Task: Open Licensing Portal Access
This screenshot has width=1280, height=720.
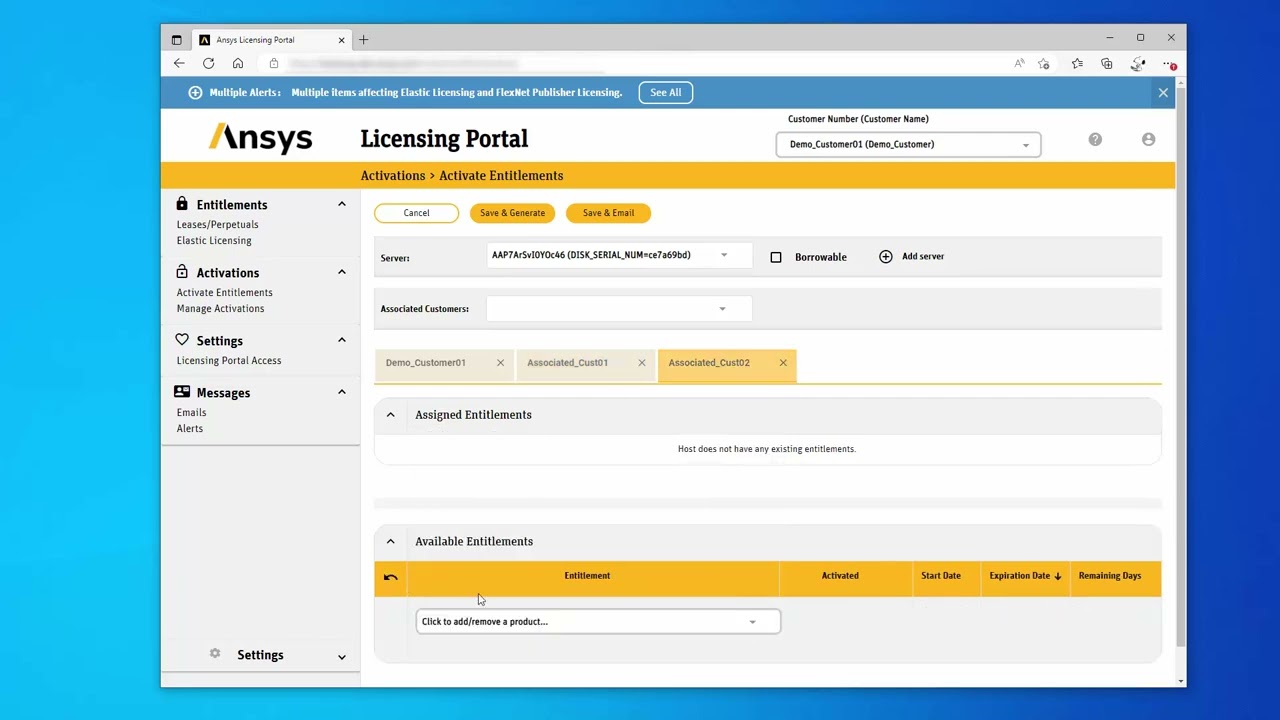Action: click(x=229, y=361)
